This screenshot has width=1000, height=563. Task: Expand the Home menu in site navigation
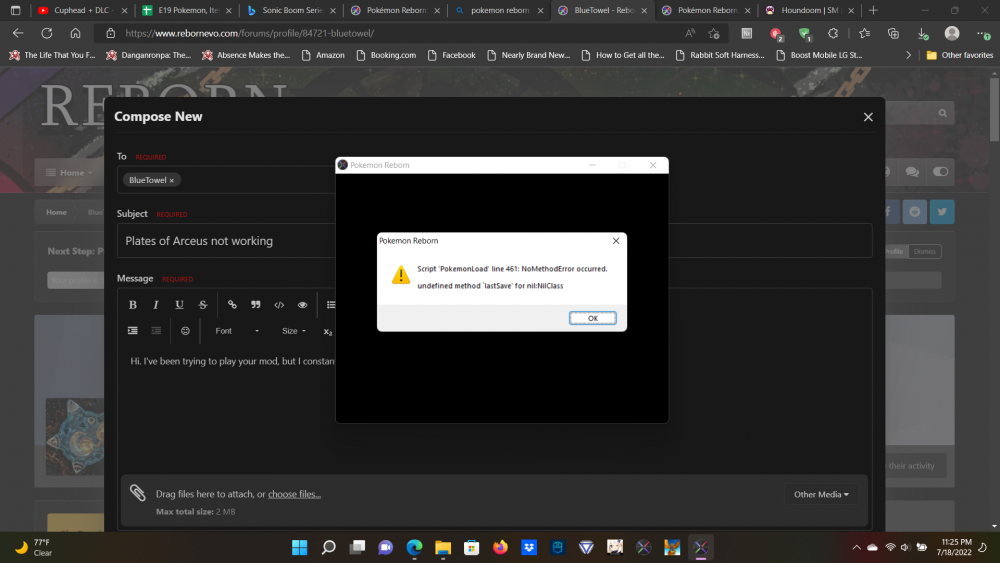(x=70, y=173)
